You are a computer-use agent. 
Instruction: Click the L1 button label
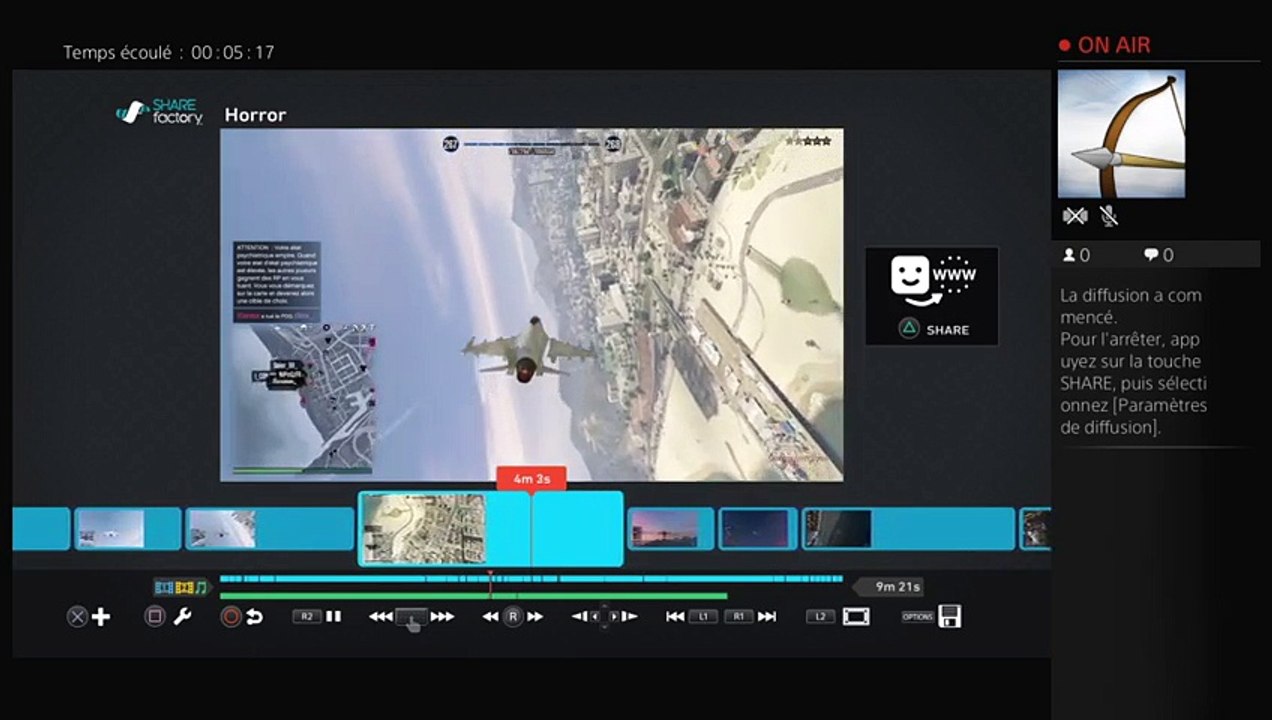click(x=703, y=617)
